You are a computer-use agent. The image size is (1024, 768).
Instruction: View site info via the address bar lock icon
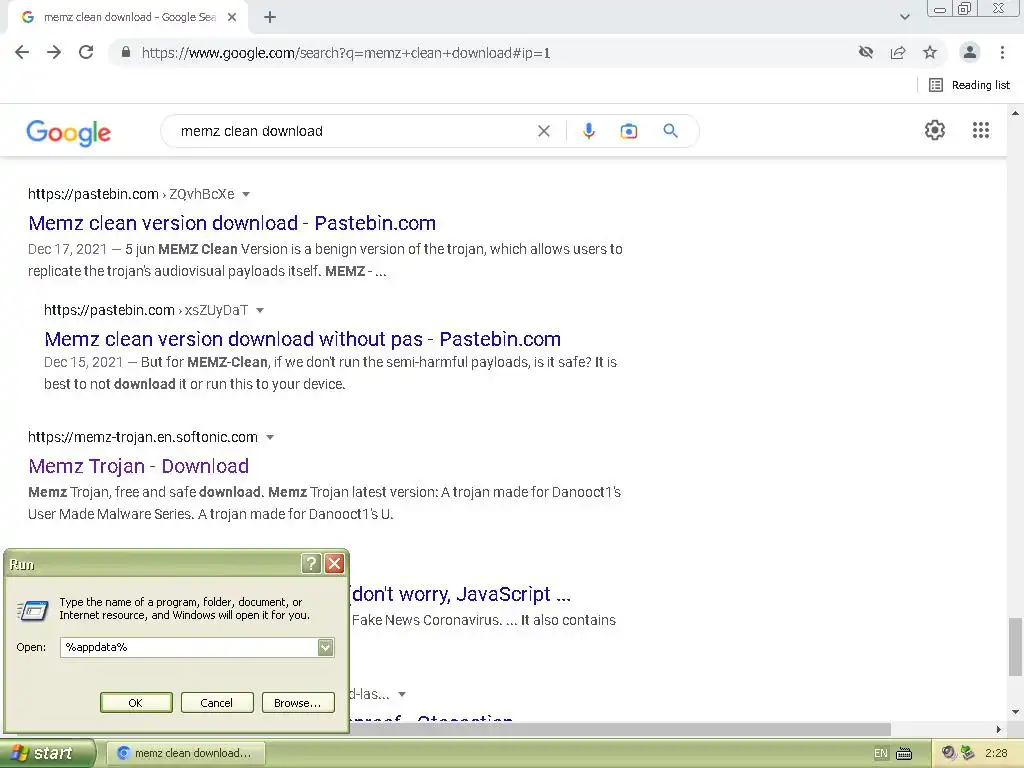(126, 52)
